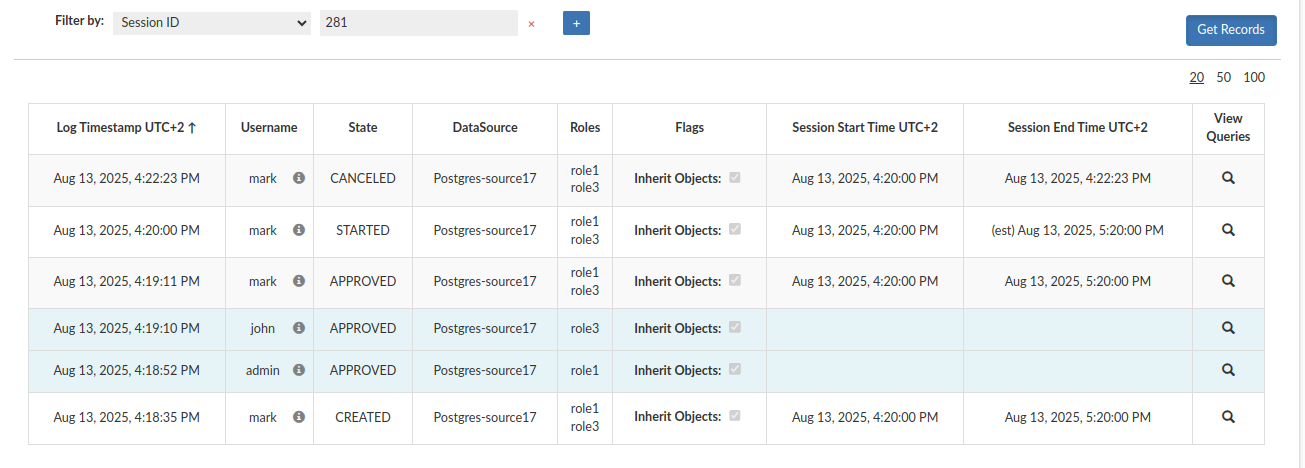Toggle Inherit Objects checkbox in CANCELED row
The height and width of the screenshot is (468, 1305).
(x=735, y=178)
